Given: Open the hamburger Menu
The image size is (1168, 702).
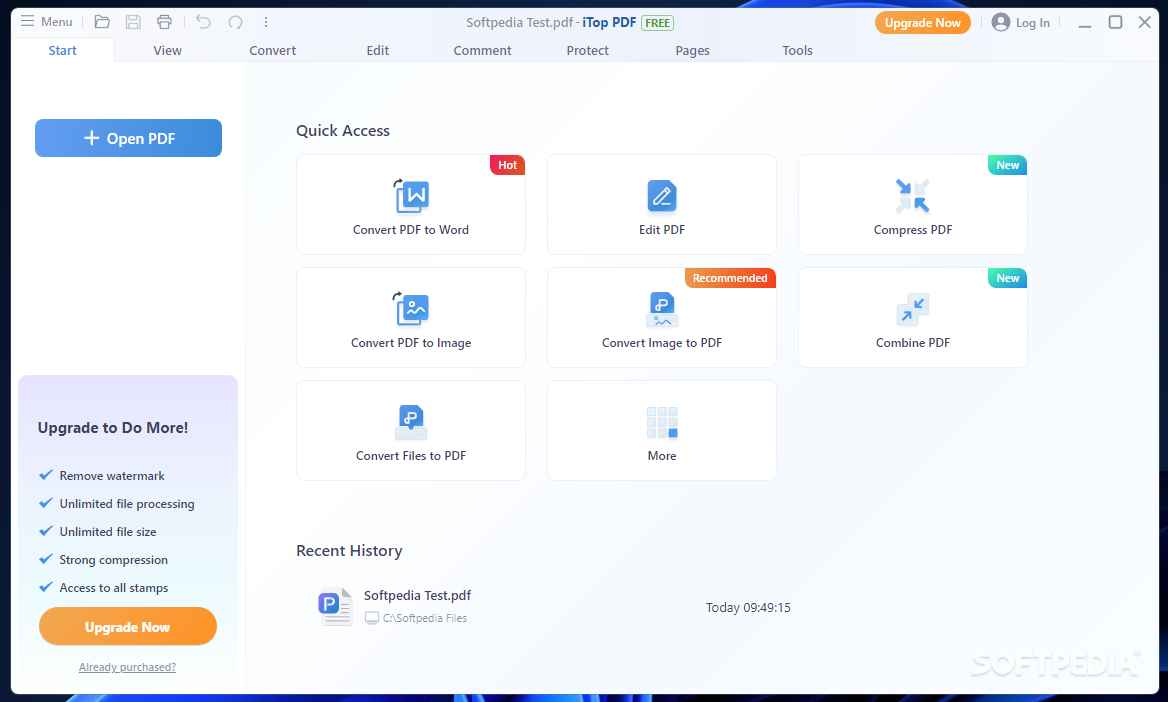Looking at the screenshot, I should pyautogui.click(x=46, y=22).
